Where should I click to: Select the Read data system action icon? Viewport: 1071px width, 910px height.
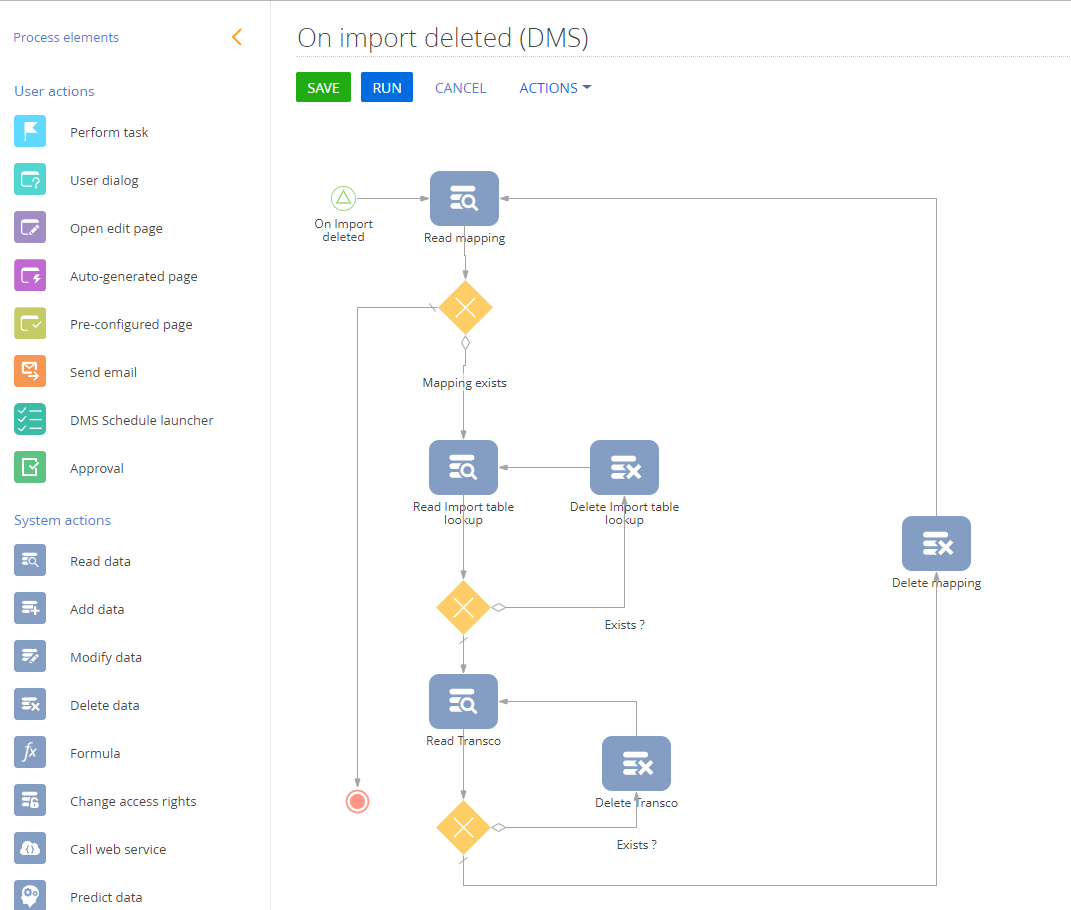(x=29, y=560)
